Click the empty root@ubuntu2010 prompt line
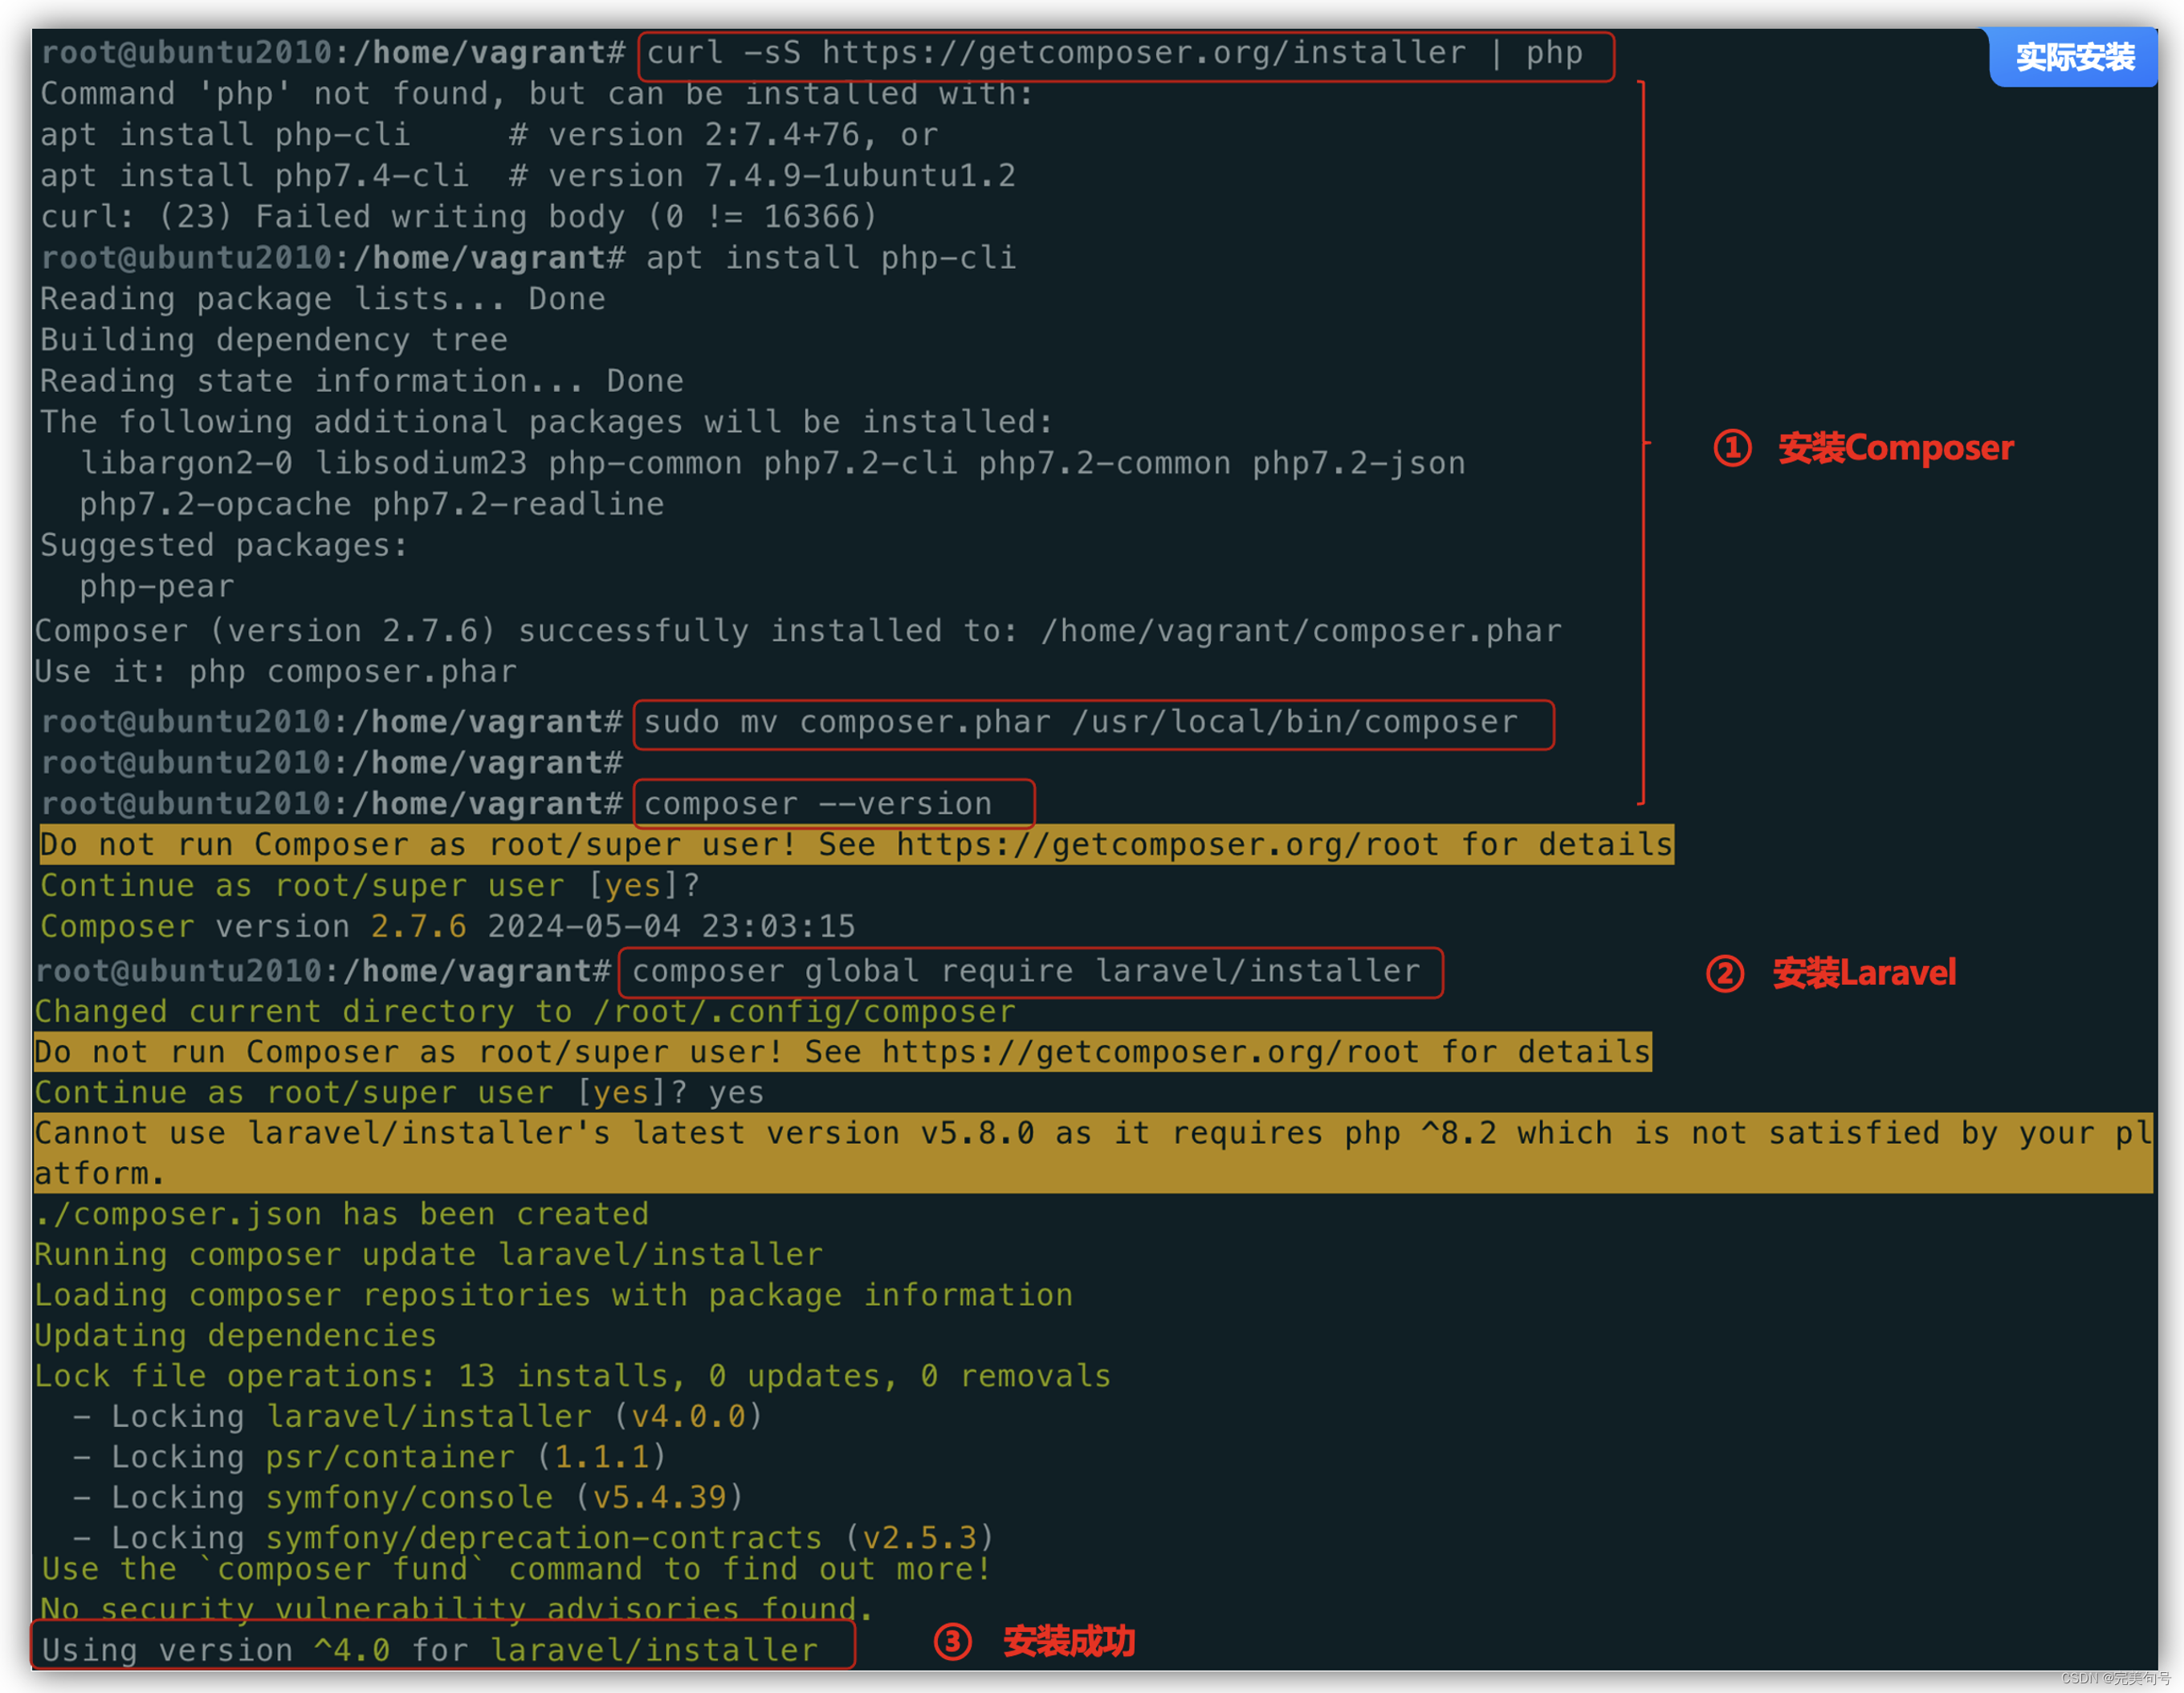Viewport: 2184px width, 1693px height. tap(332, 763)
